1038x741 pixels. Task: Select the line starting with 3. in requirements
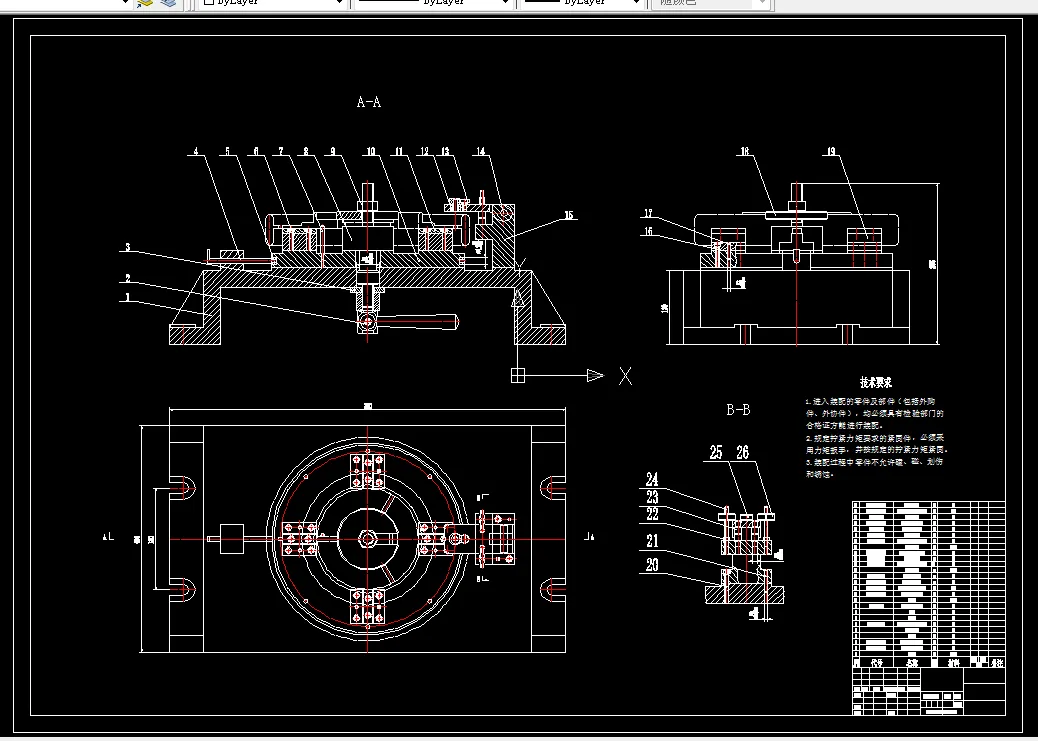point(874,462)
